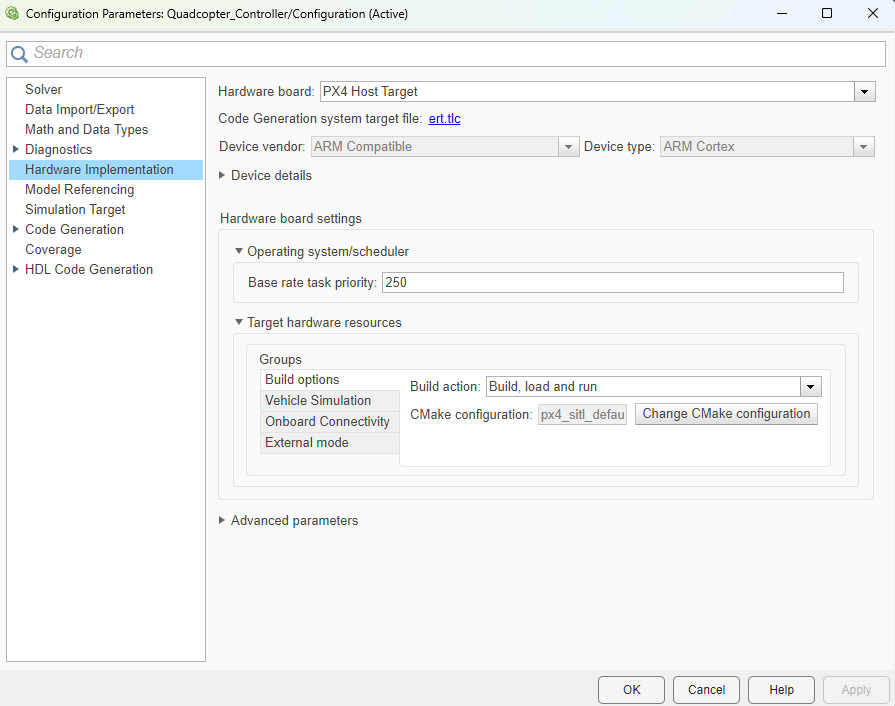This screenshot has width=895, height=706.
Task: Expand the Code Generation tree node
Action: click(x=14, y=229)
